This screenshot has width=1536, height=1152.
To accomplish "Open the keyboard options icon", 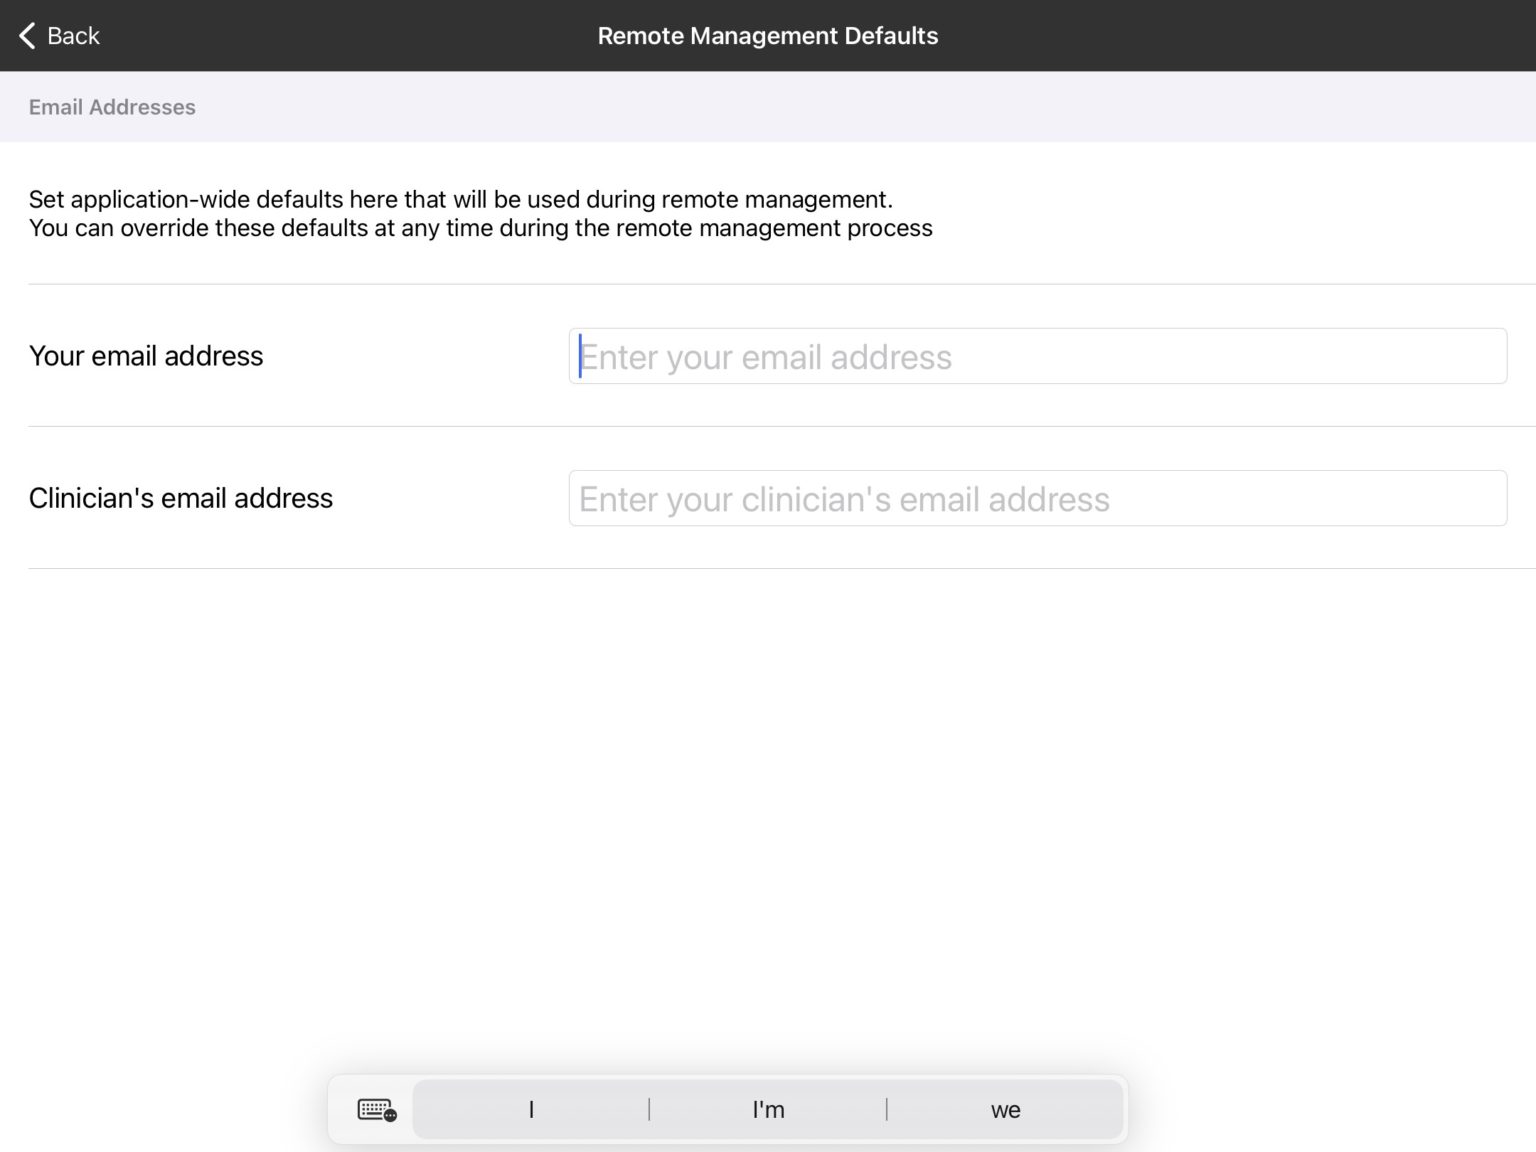I will tap(376, 1110).
